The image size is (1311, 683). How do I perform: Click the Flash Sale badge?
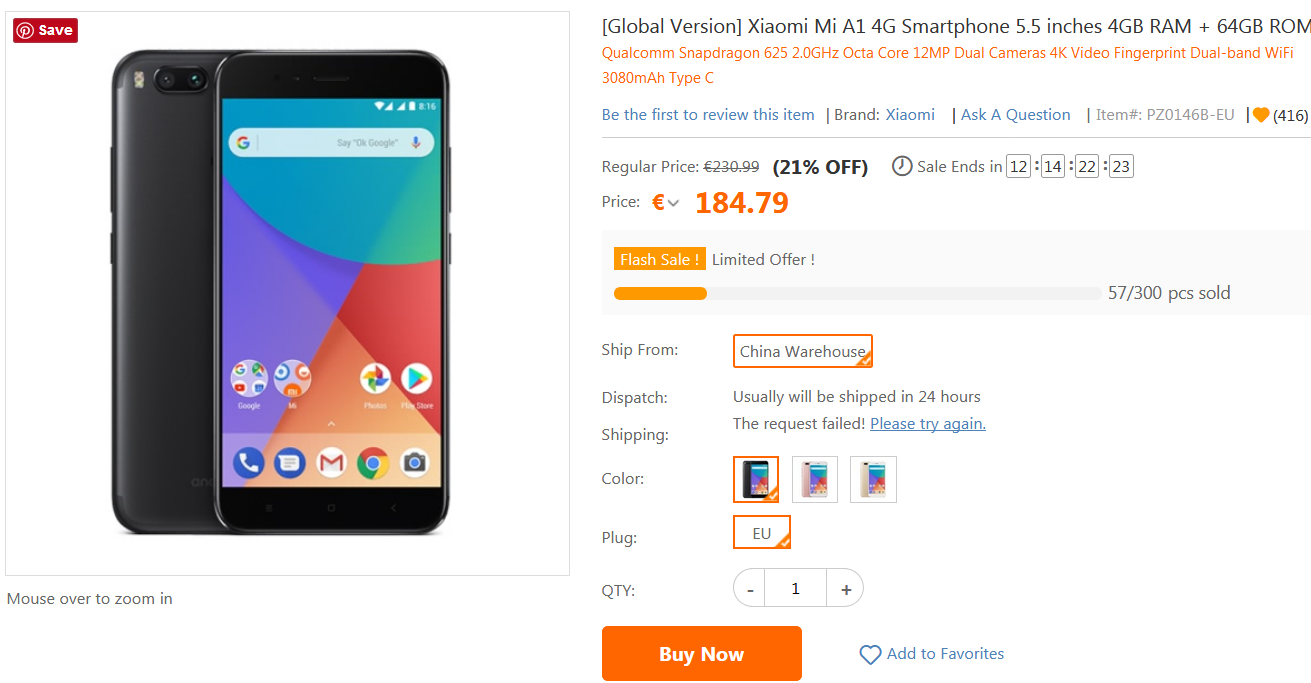659,259
